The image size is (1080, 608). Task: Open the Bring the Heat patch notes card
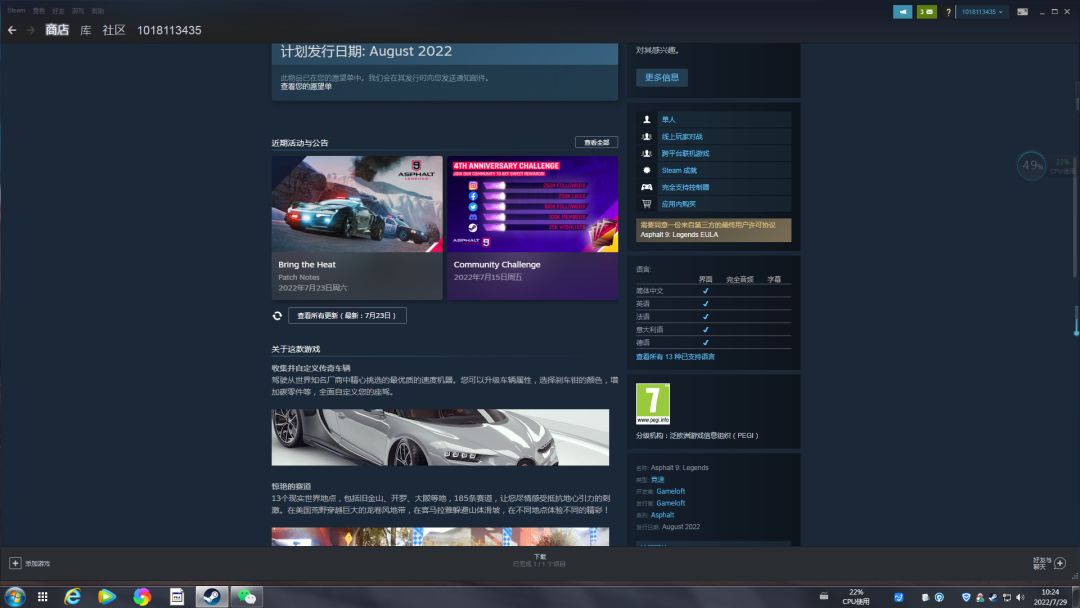coord(357,228)
